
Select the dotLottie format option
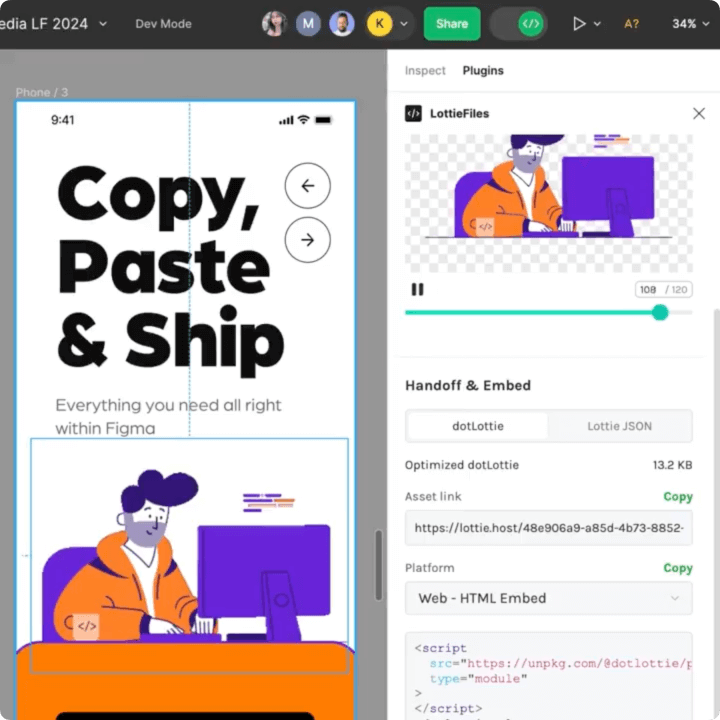[x=478, y=426]
